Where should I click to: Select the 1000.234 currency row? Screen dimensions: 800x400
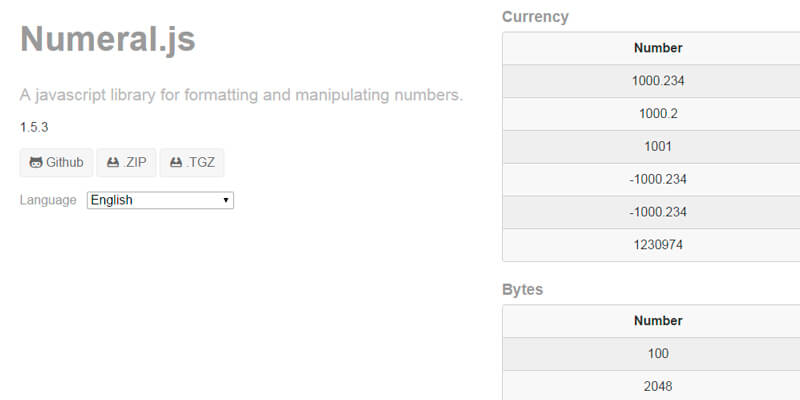pyautogui.click(x=658, y=81)
